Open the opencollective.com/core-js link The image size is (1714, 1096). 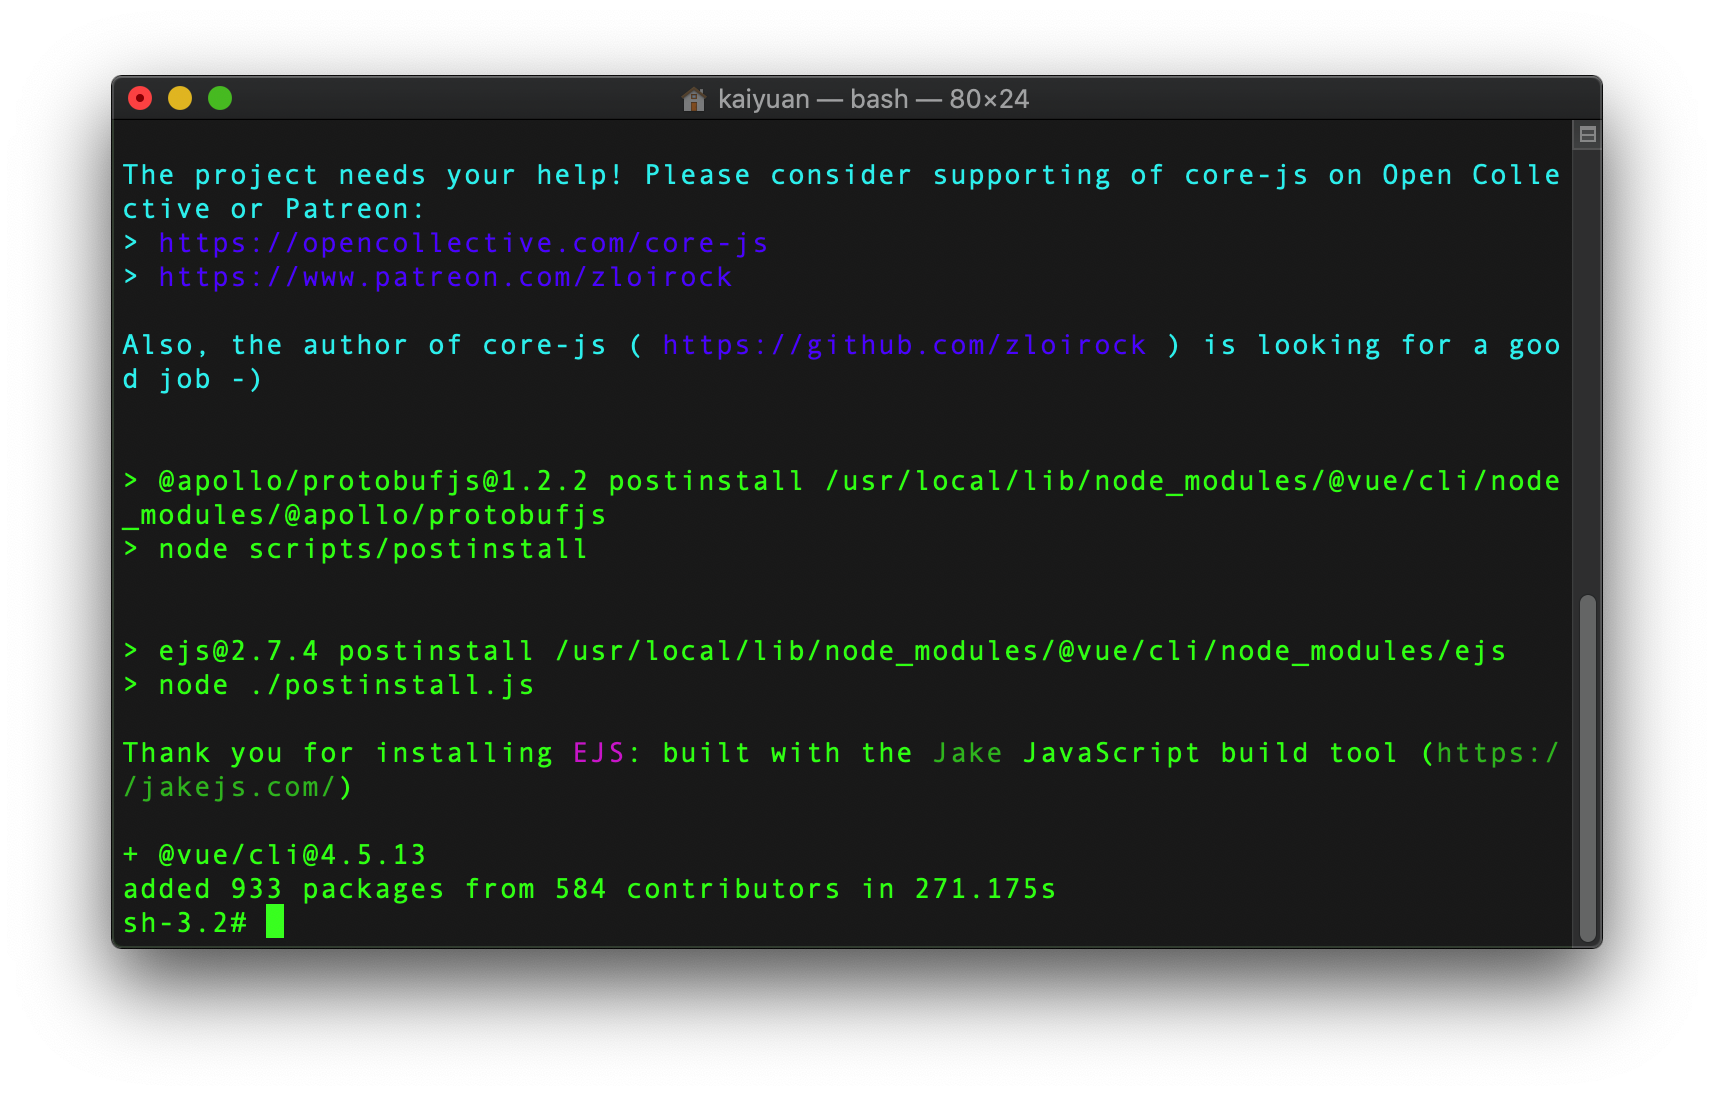coord(464,243)
